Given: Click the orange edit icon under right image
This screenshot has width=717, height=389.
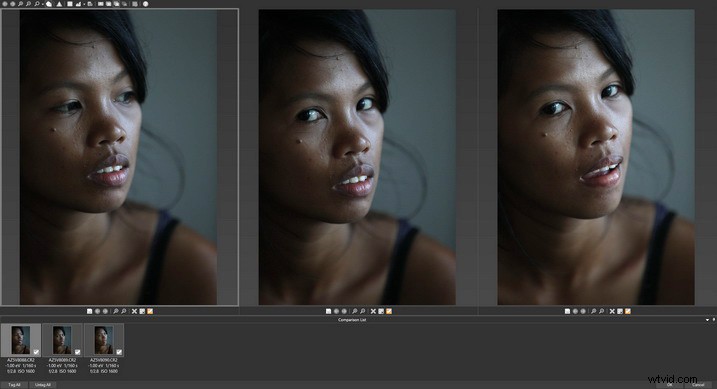Looking at the screenshot, I should [x=628, y=311].
